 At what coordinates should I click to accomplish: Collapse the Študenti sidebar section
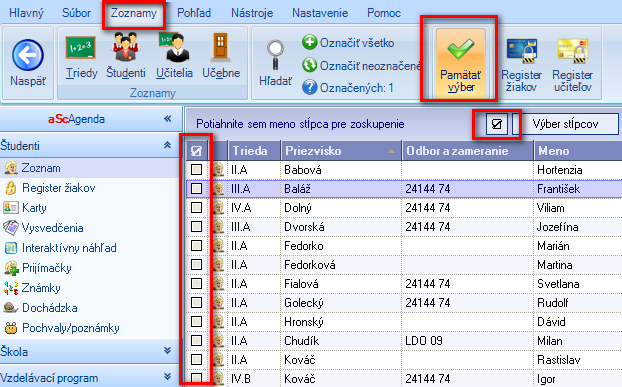(x=167, y=145)
